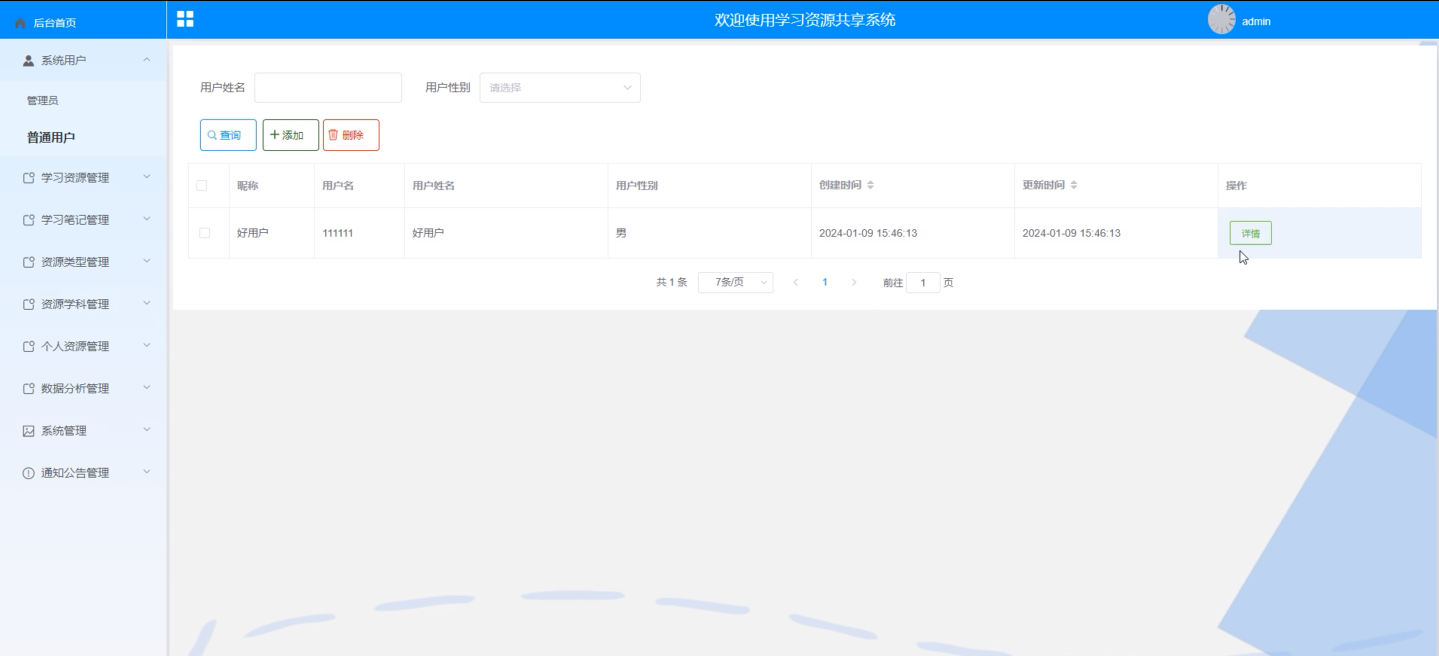
Task: Check the row checkbox for 好用户
Action: [205, 233]
